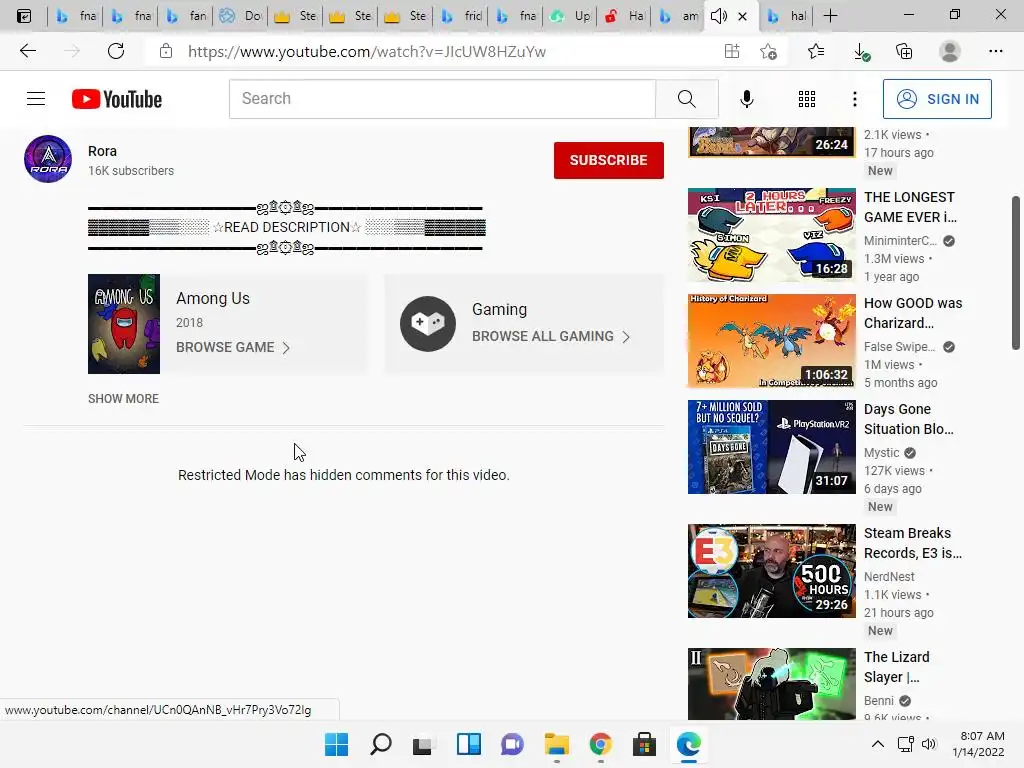Open THE LONGEST GAME EVER thumbnail

point(771,235)
